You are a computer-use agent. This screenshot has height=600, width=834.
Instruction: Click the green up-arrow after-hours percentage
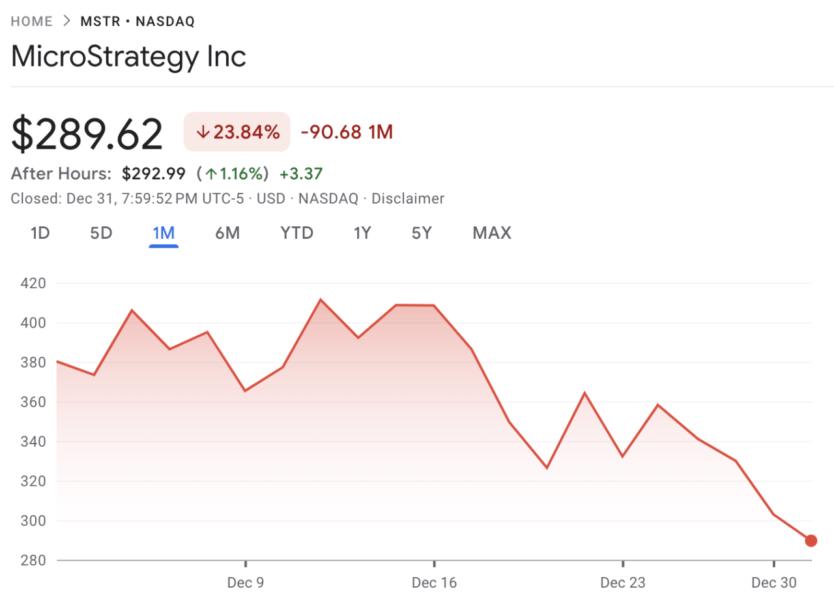pyautogui.click(x=233, y=174)
